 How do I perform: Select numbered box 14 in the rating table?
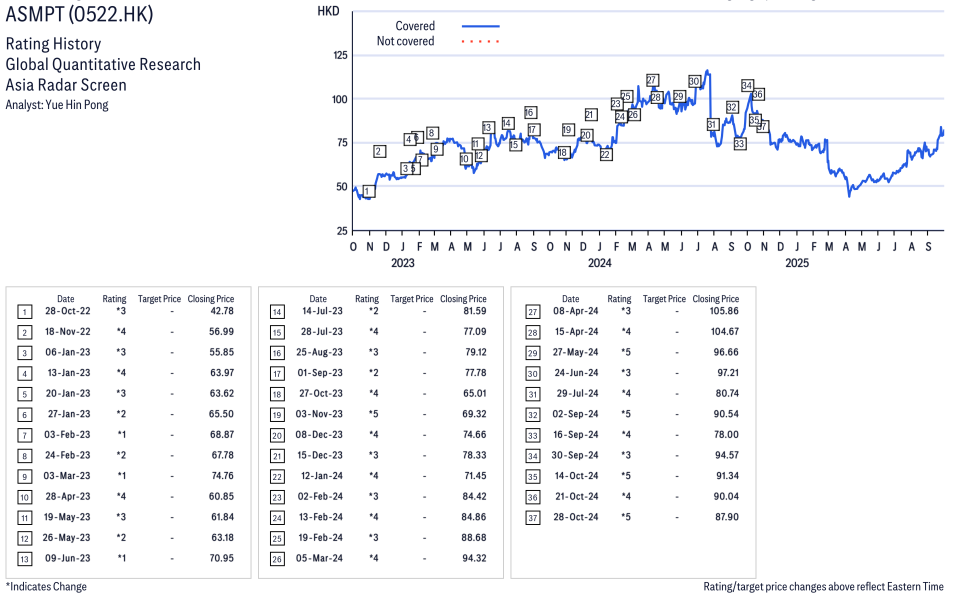click(277, 312)
